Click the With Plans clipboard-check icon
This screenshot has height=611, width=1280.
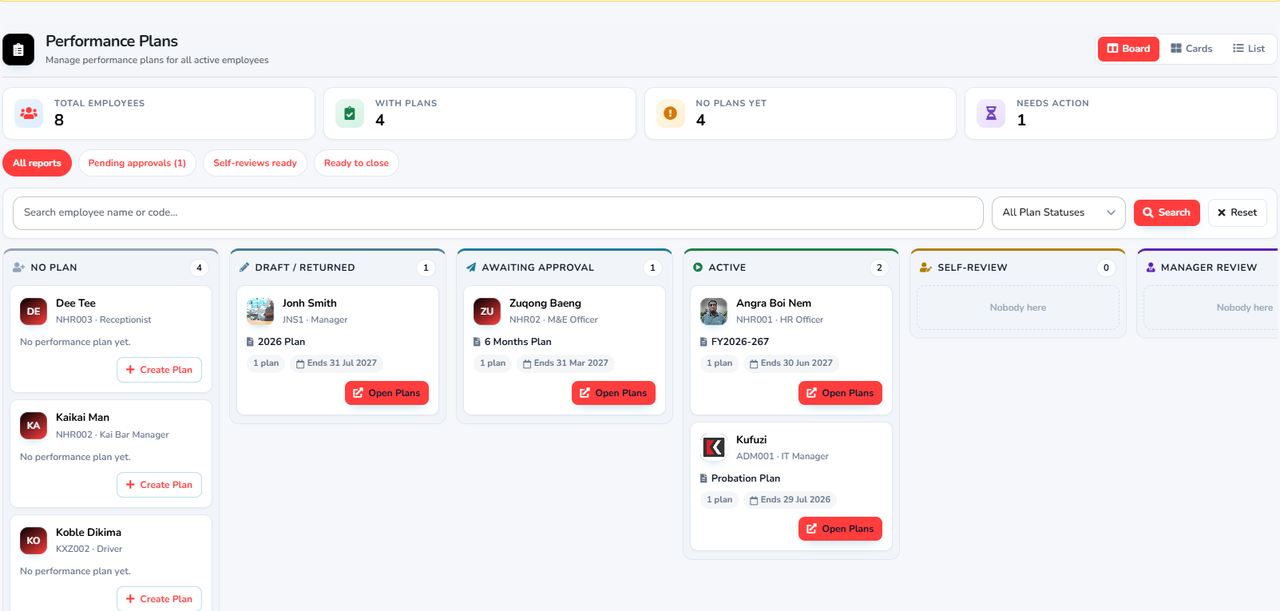(350, 113)
